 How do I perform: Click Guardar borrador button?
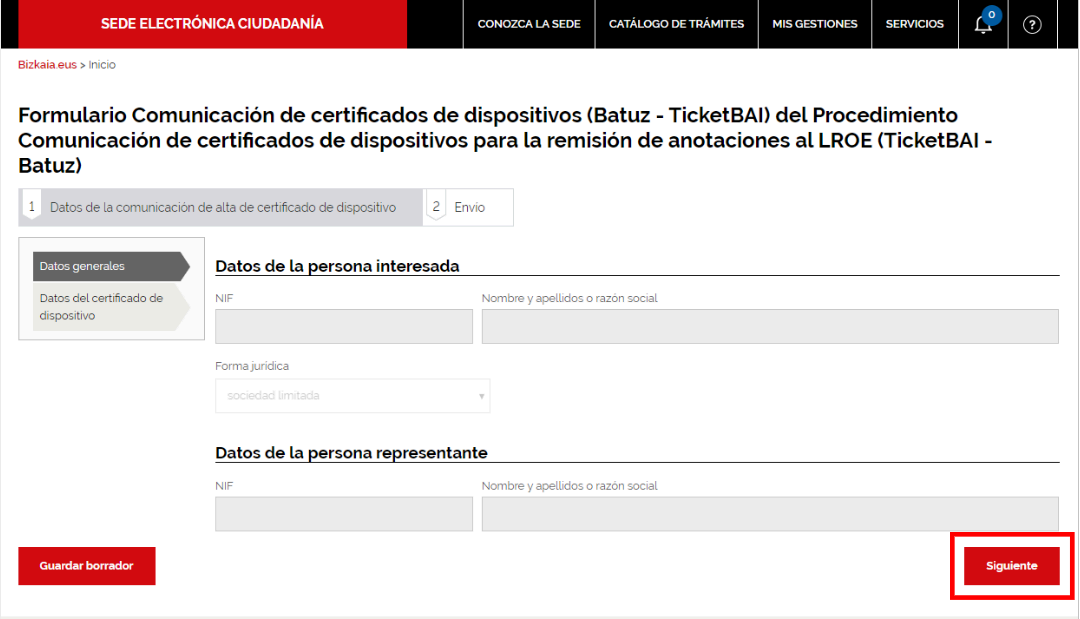87,566
